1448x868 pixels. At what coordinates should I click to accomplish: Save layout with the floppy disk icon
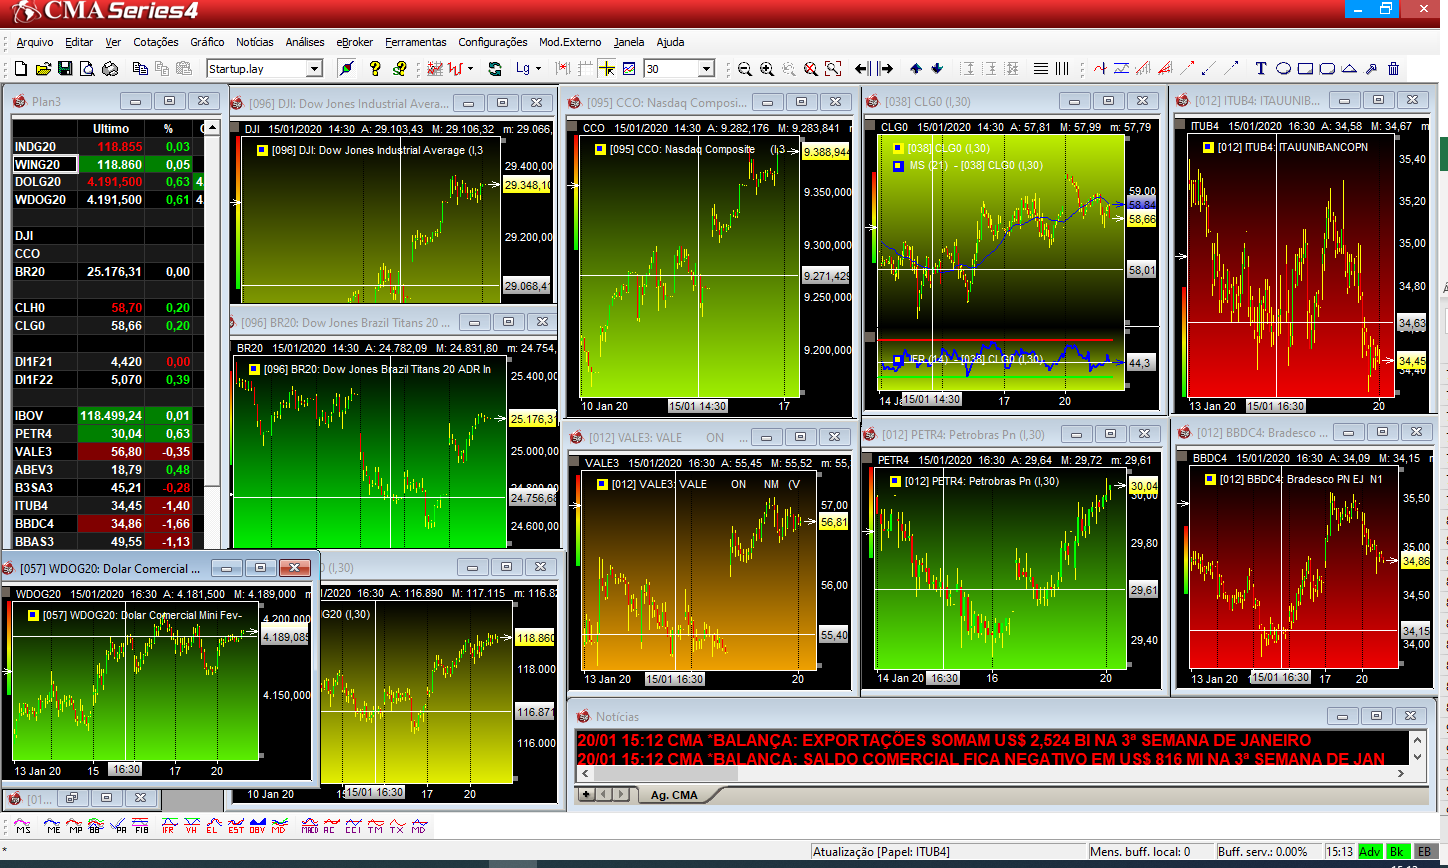point(65,69)
